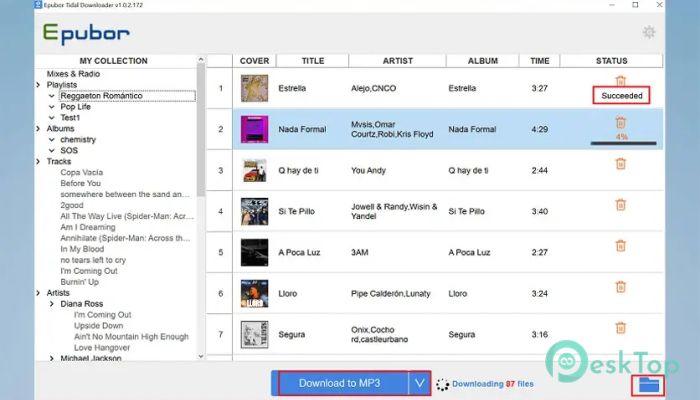700x400 pixels.
Task: Select Upside Down under Diana Ross
Action: (99, 325)
